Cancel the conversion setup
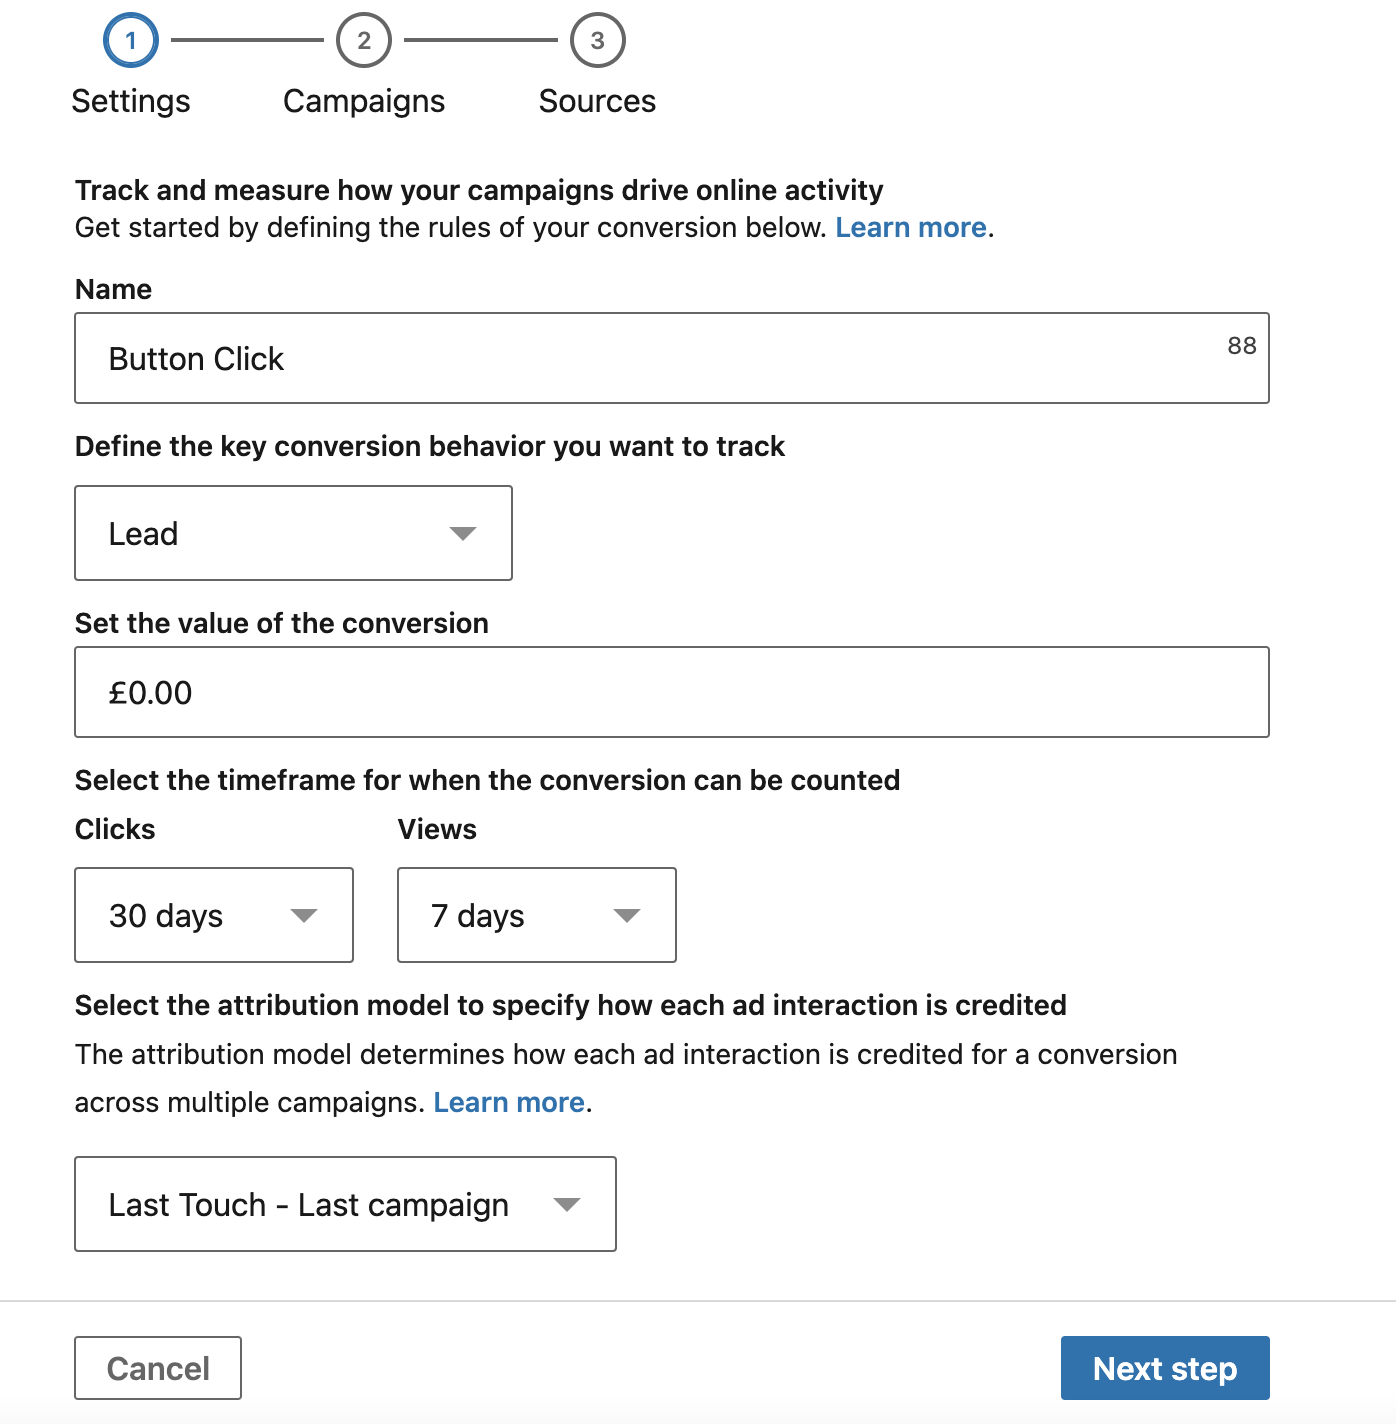 click(157, 1367)
